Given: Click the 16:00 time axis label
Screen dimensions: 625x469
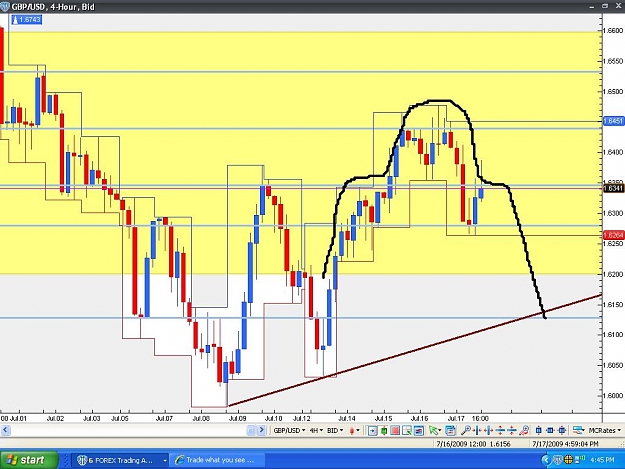Looking at the screenshot, I should [x=480, y=418].
